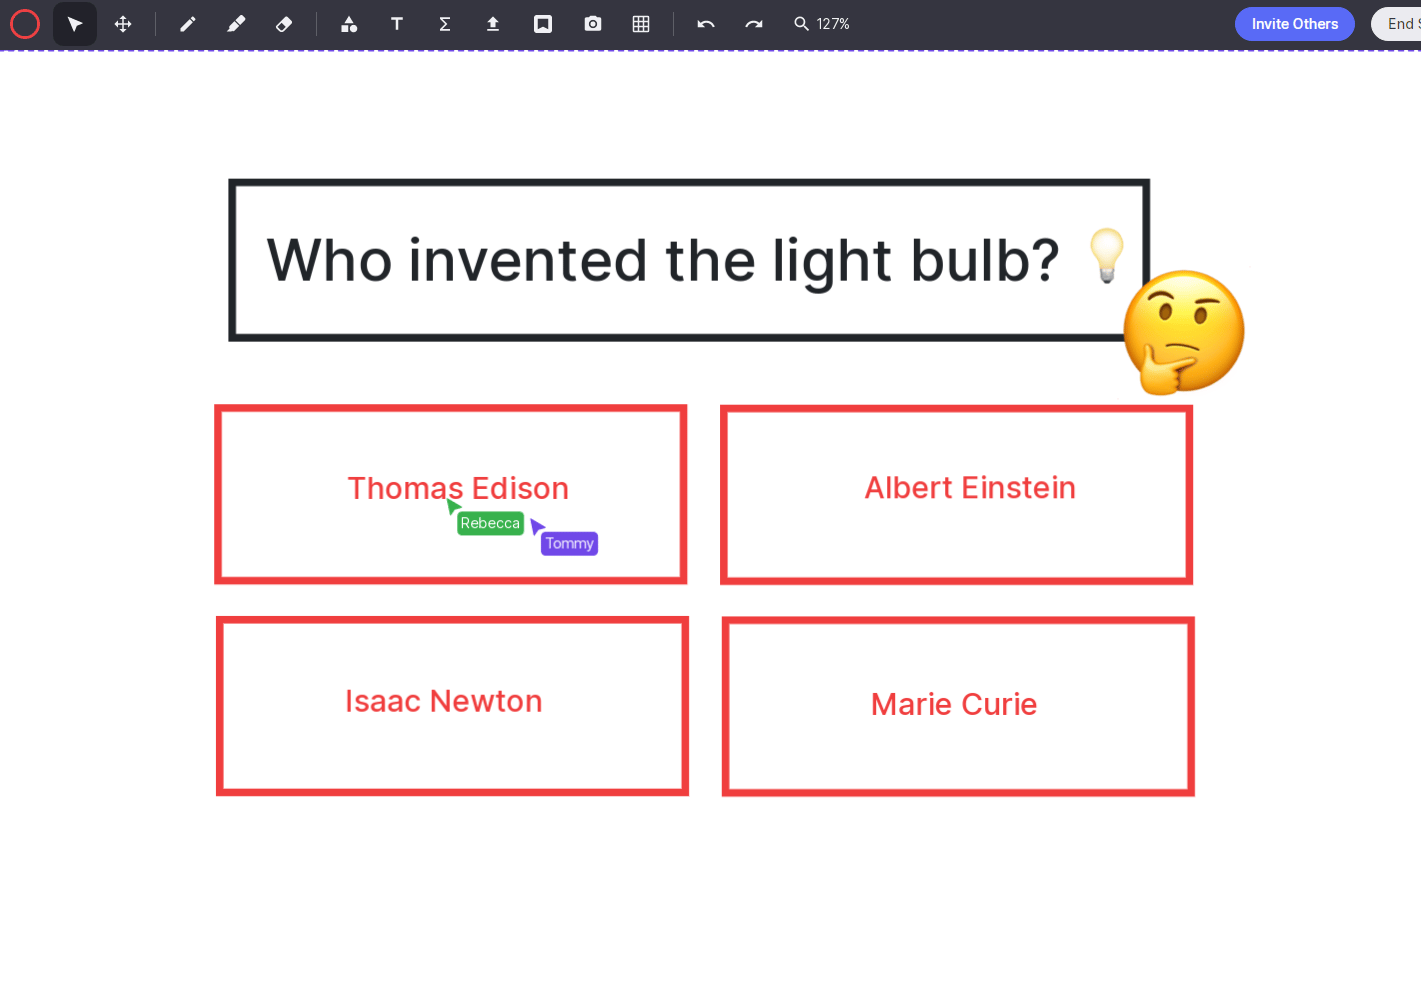Select the move/pan canvas tool
The height and width of the screenshot is (992, 1421).
tap(123, 24)
